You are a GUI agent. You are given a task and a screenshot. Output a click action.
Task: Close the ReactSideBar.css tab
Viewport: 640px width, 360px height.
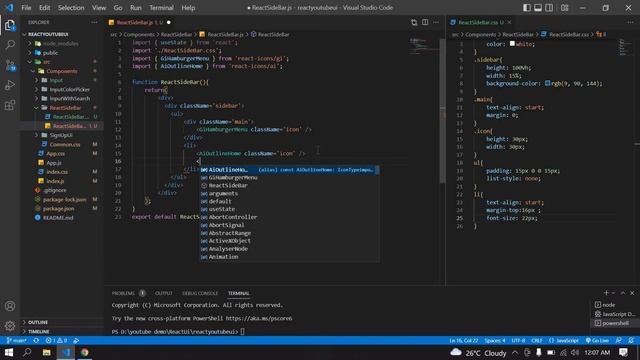[x=509, y=22]
